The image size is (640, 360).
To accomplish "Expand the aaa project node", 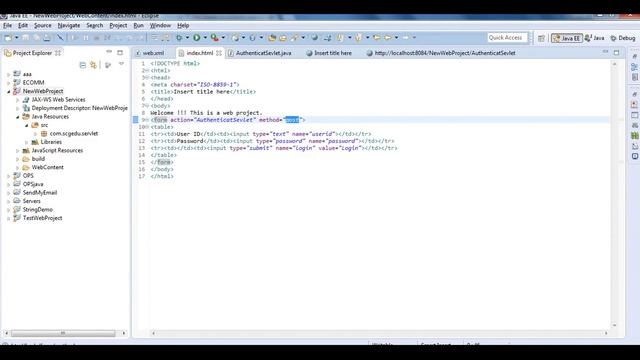I will (x=9, y=74).
